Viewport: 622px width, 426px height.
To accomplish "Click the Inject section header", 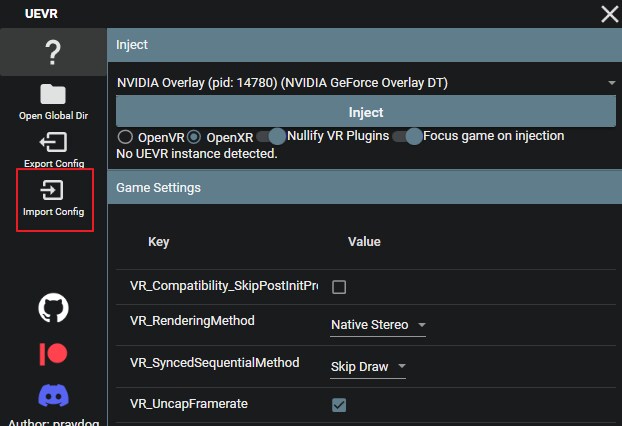I will click(366, 45).
